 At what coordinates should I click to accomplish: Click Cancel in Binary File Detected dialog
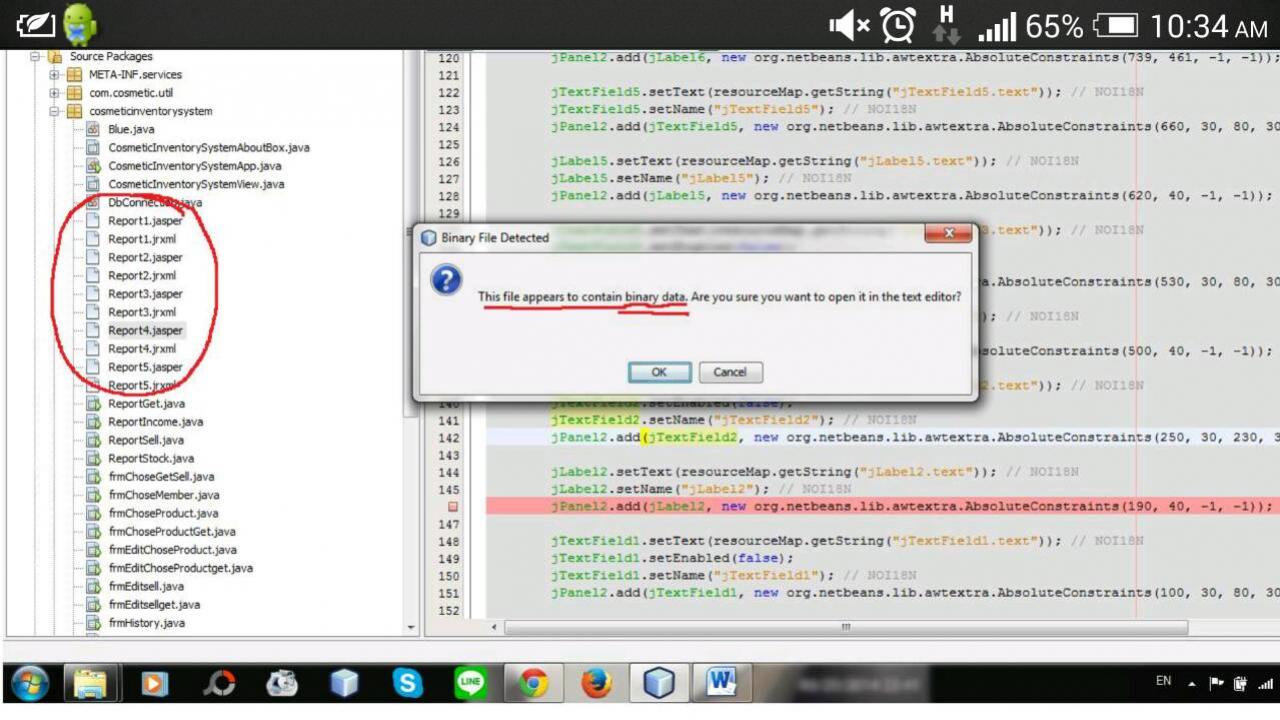coord(730,372)
